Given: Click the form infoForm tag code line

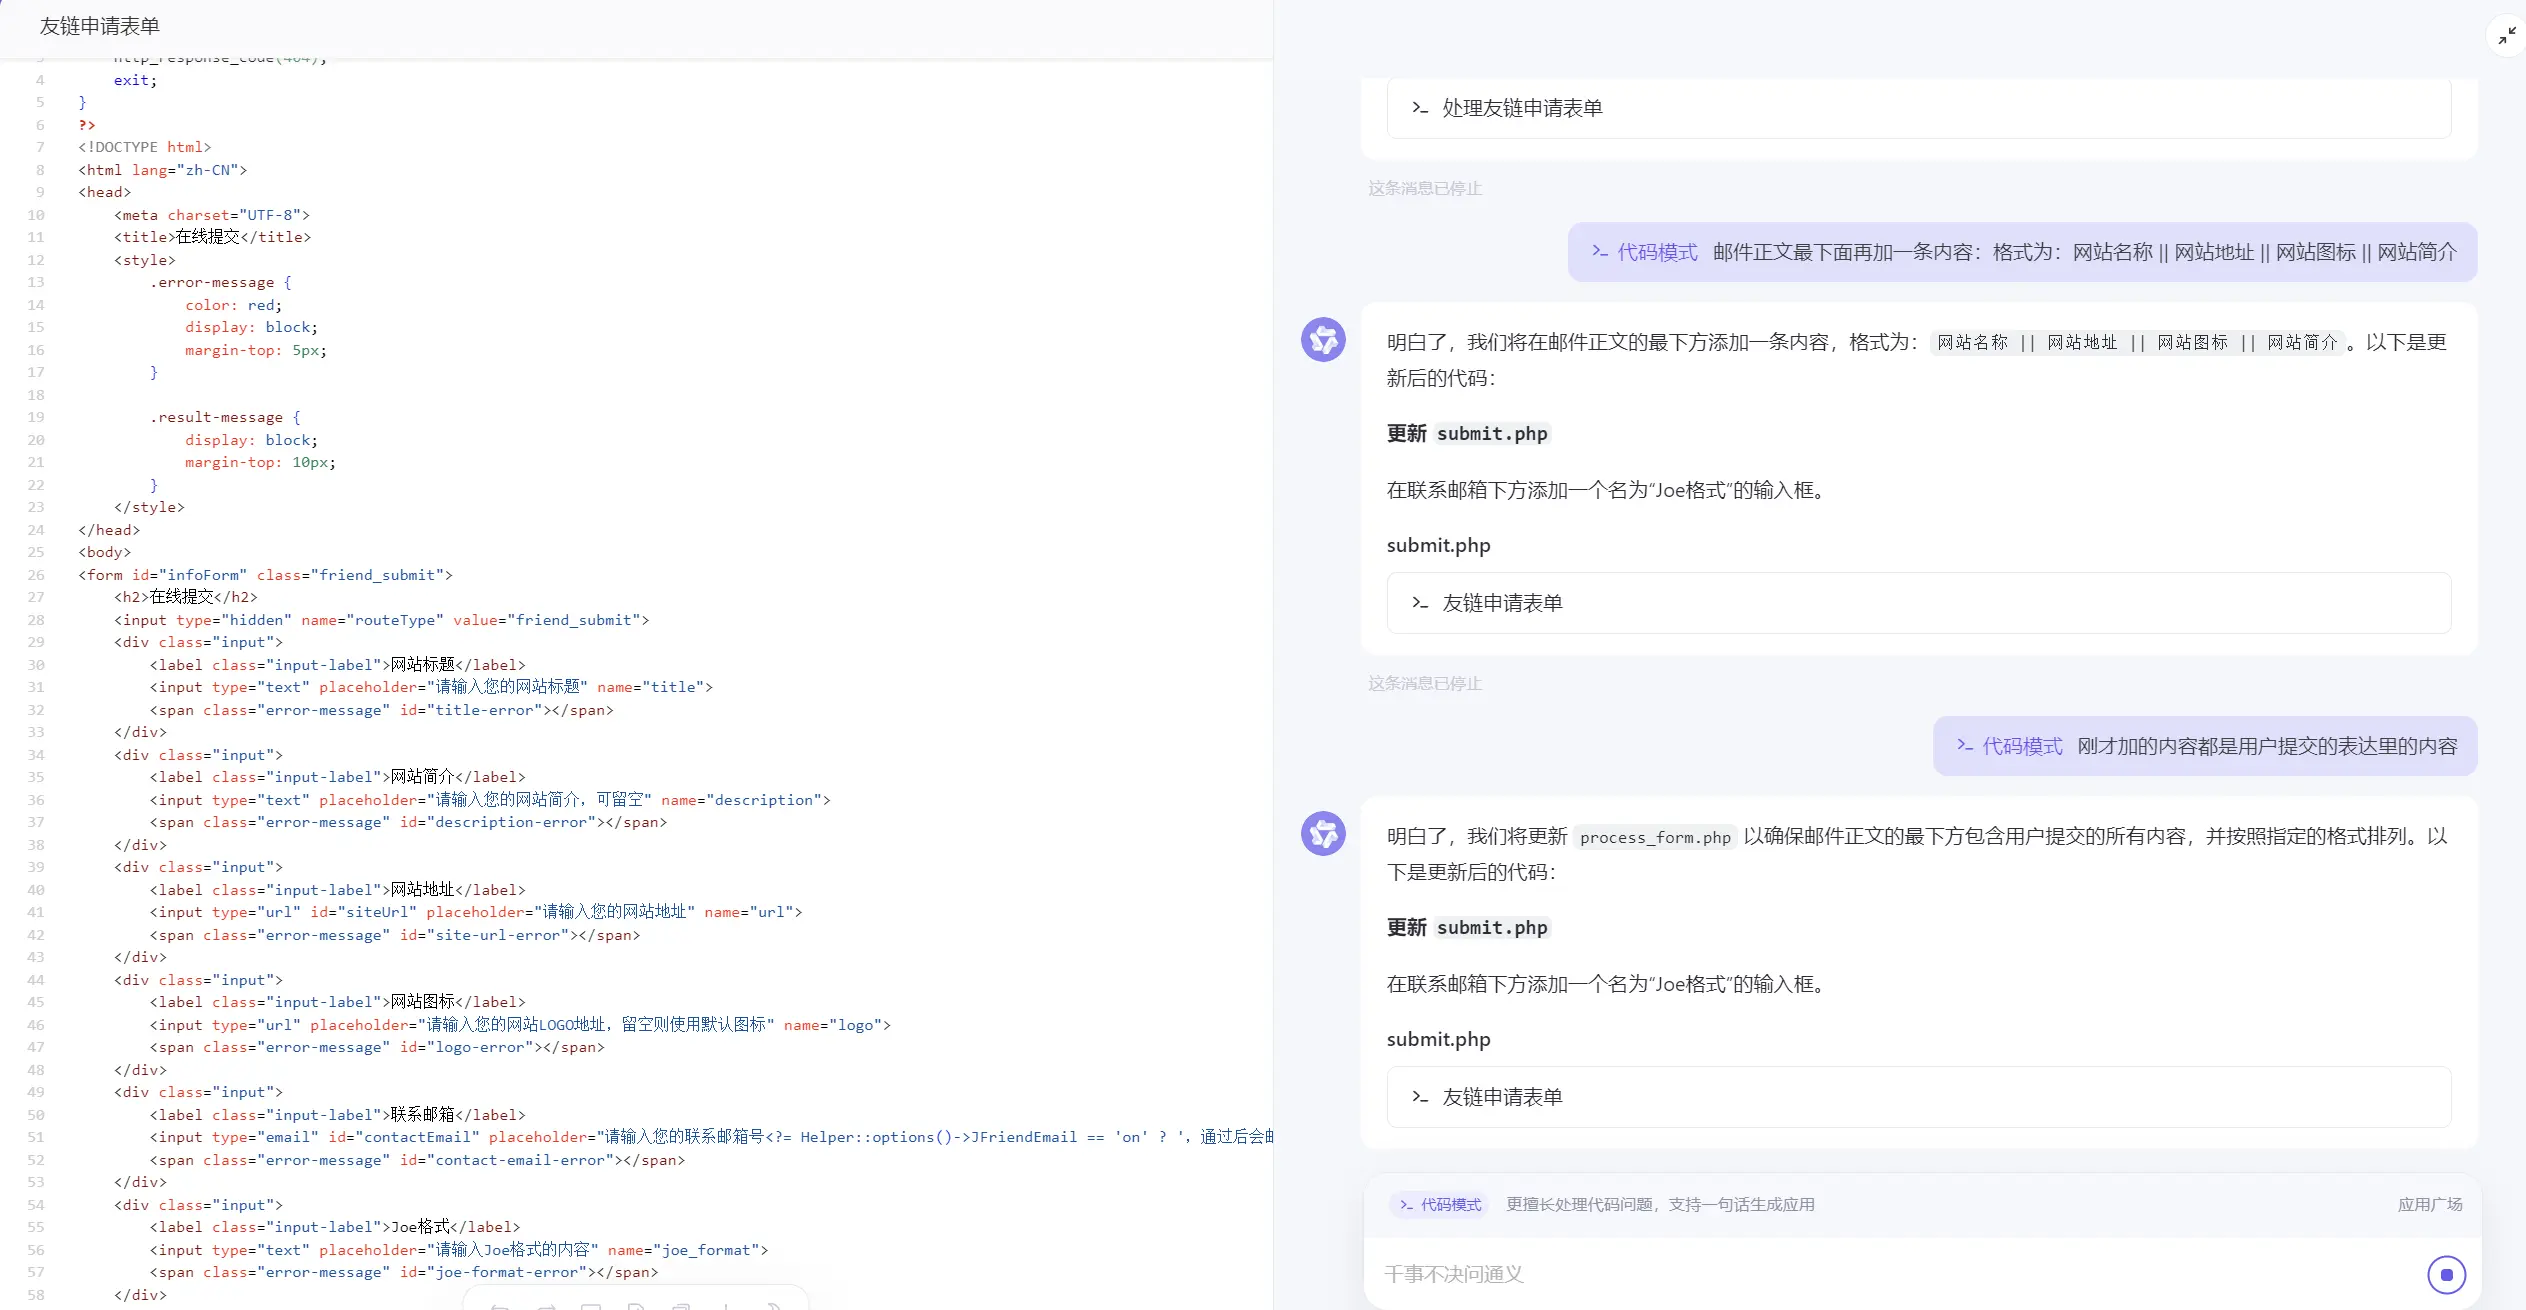Looking at the screenshot, I should (x=265, y=575).
